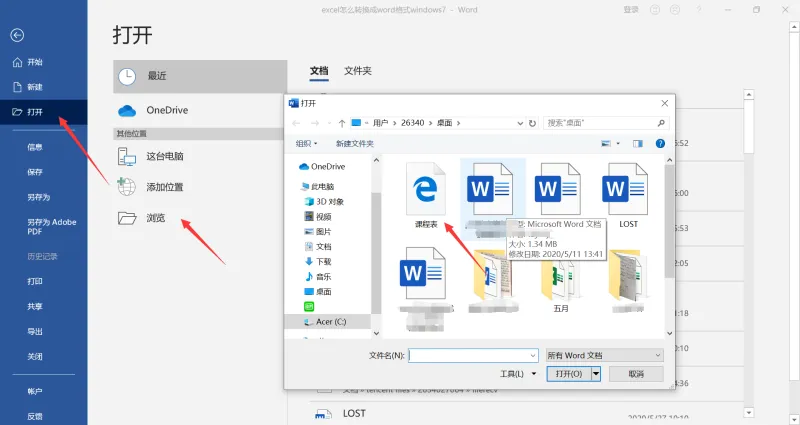Click the frown feedback icon in title bar
Viewport: 800px width, 425px height.
tap(675, 10)
